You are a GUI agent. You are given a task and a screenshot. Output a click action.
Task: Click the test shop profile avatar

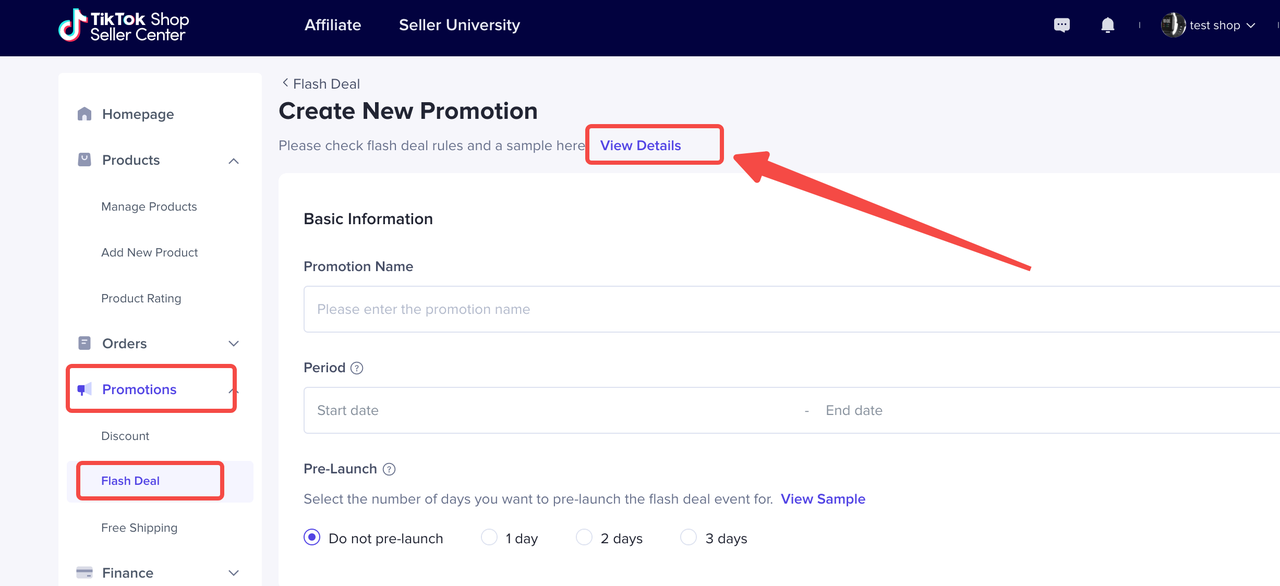[1173, 26]
